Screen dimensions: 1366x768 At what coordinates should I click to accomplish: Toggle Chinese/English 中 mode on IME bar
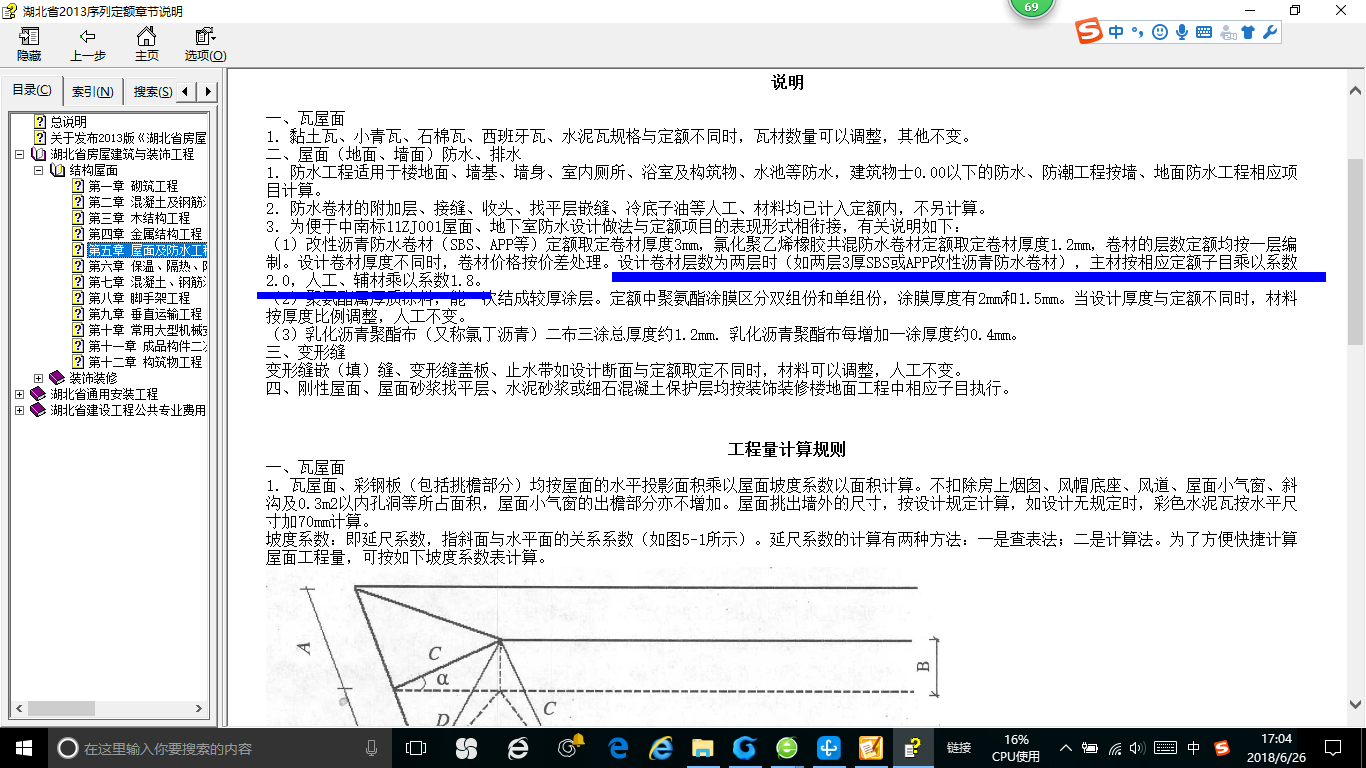(1116, 32)
